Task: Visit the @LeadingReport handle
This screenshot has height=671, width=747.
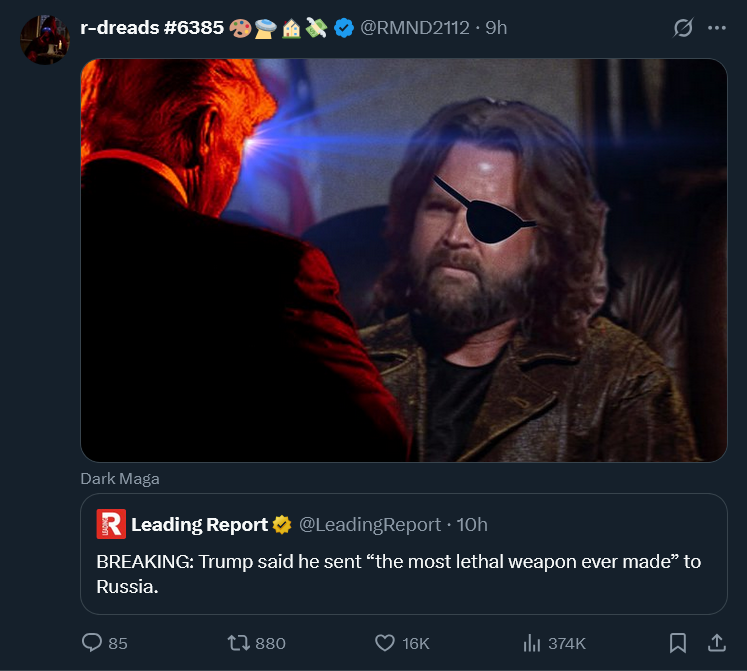Action: tap(370, 524)
